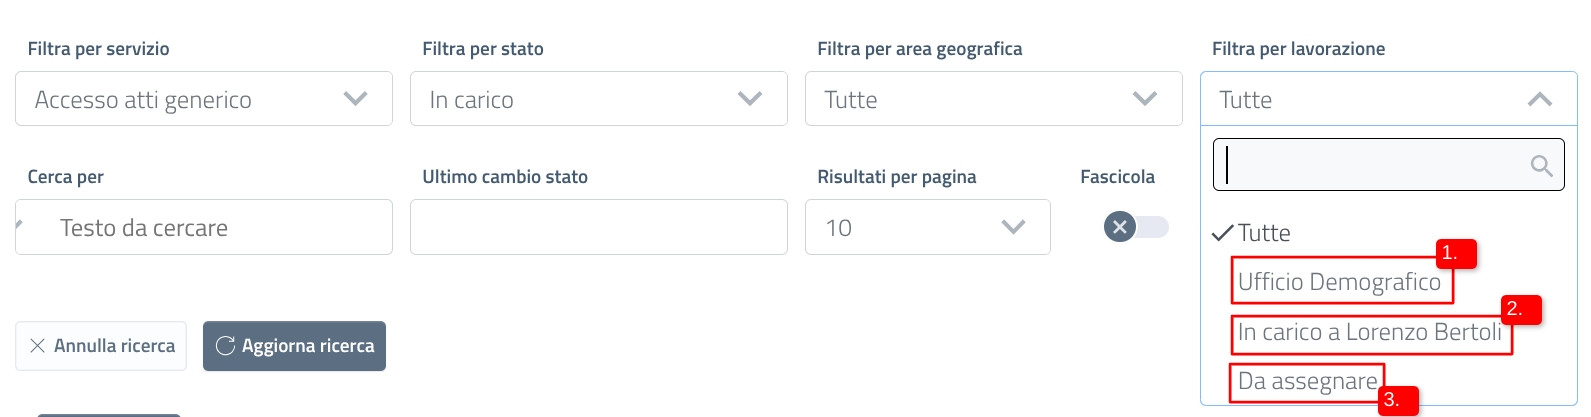This screenshot has height=417, width=1591.
Task: Pick the Tutte option in list
Action: tap(1264, 233)
